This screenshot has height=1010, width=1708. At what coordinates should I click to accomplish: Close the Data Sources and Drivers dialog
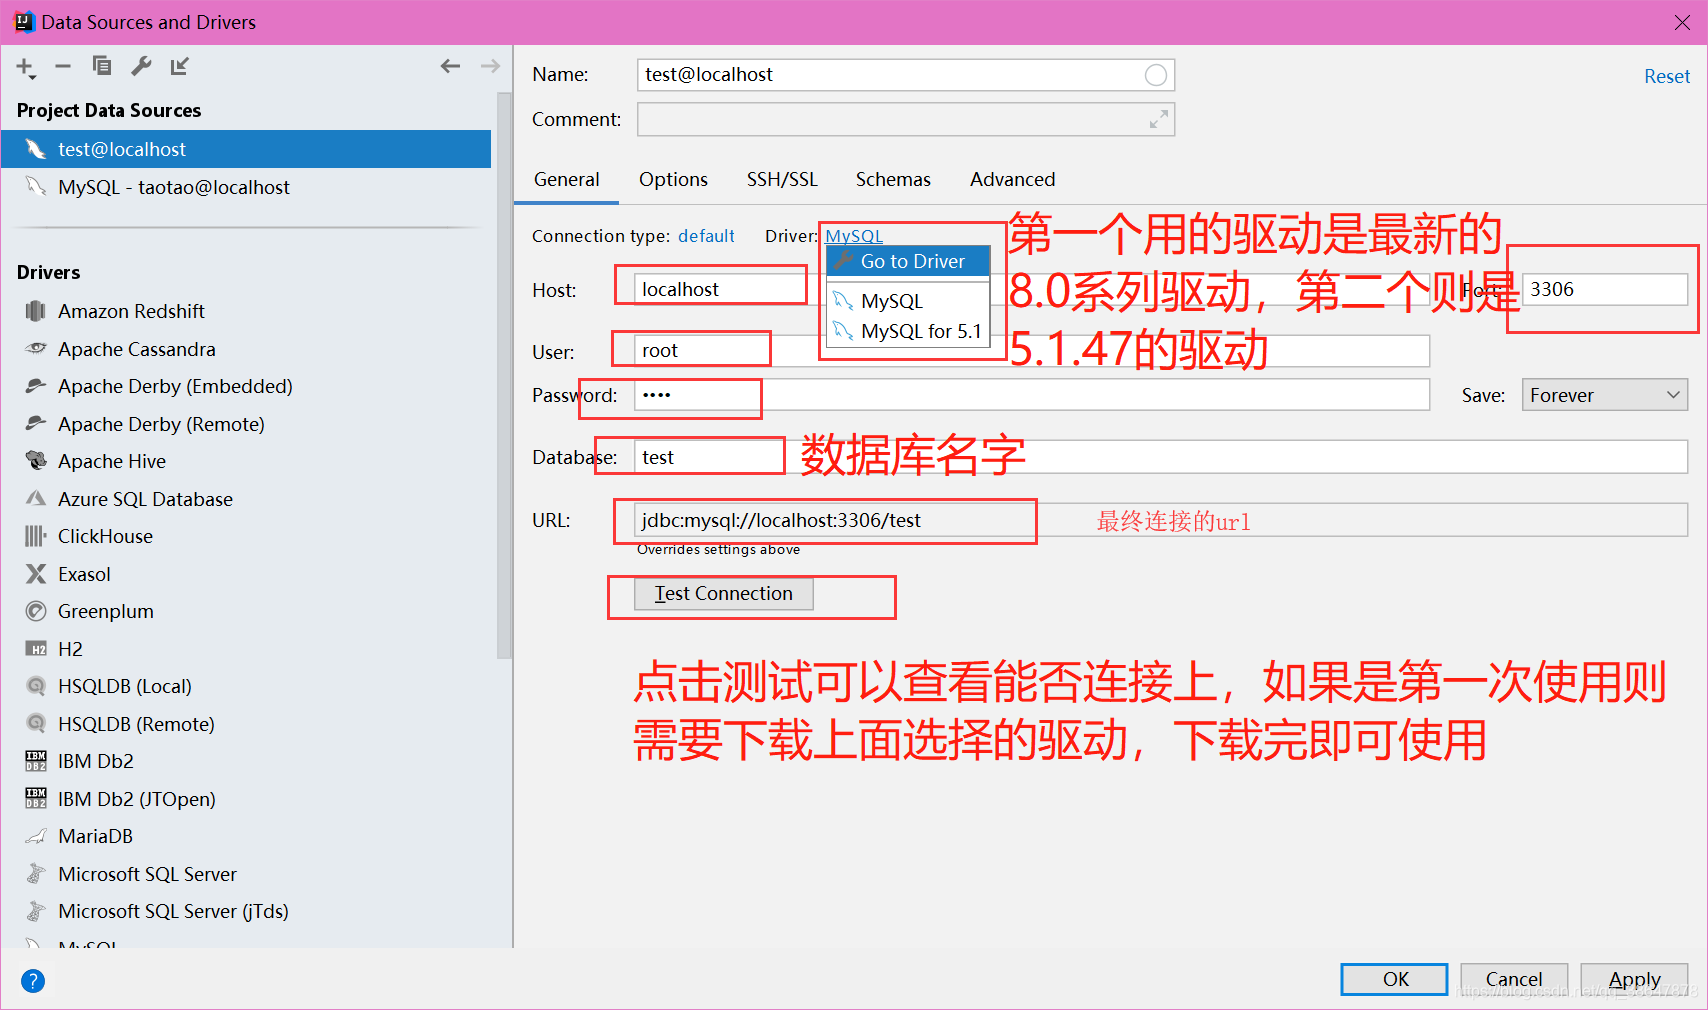(1682, 22)
